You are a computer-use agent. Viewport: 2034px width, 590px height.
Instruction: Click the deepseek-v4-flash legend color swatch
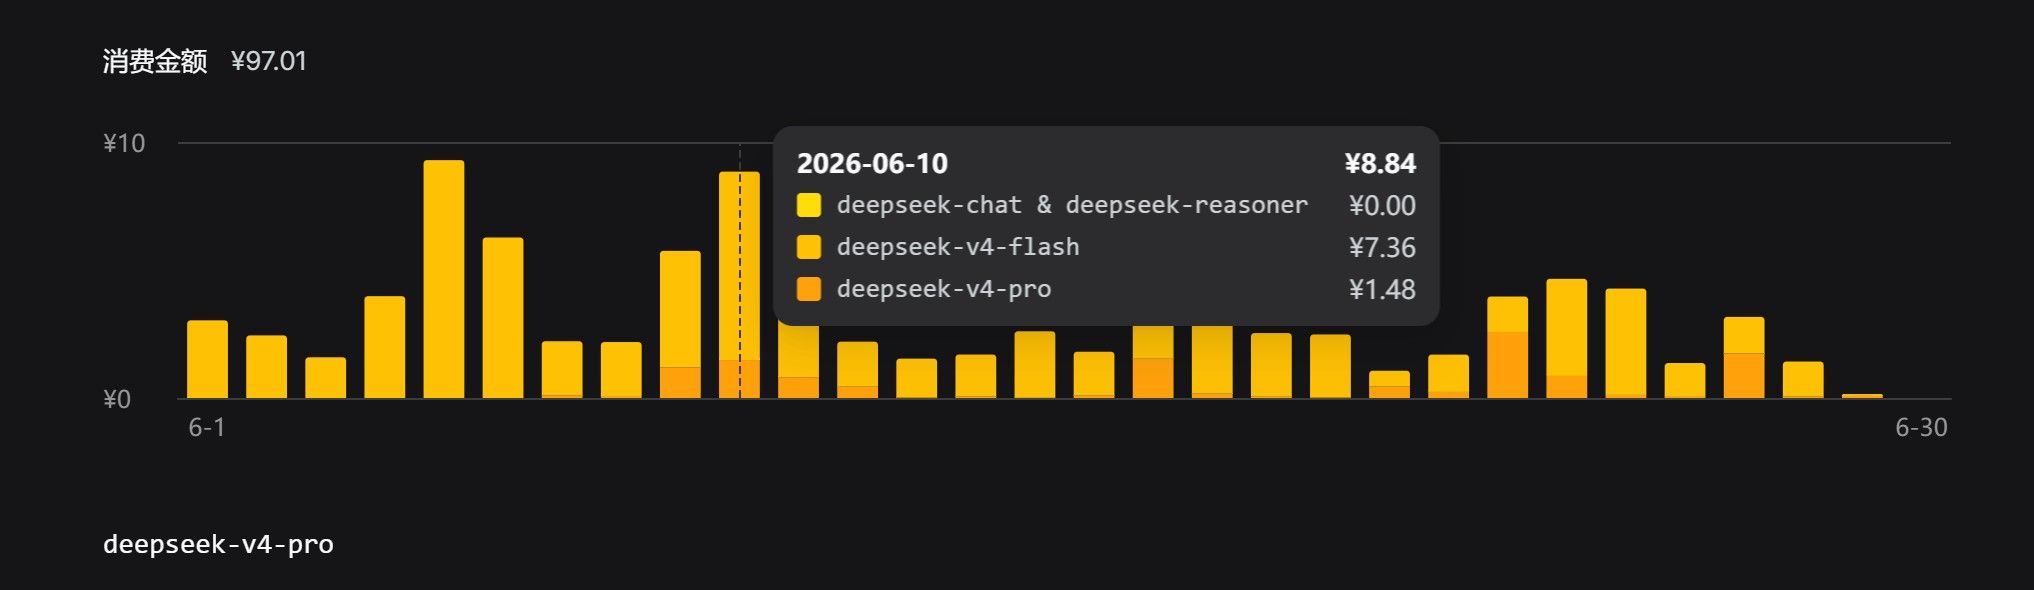(808, 247)
